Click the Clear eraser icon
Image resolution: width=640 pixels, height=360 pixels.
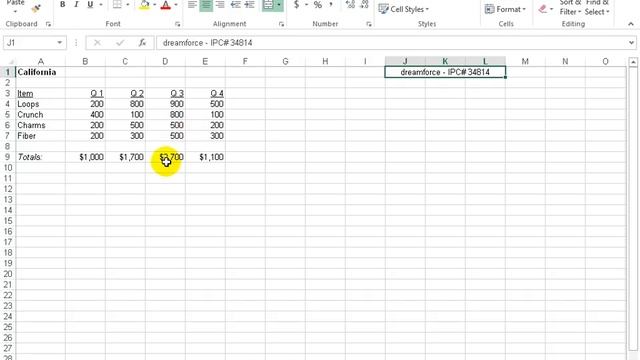point(542,9)
